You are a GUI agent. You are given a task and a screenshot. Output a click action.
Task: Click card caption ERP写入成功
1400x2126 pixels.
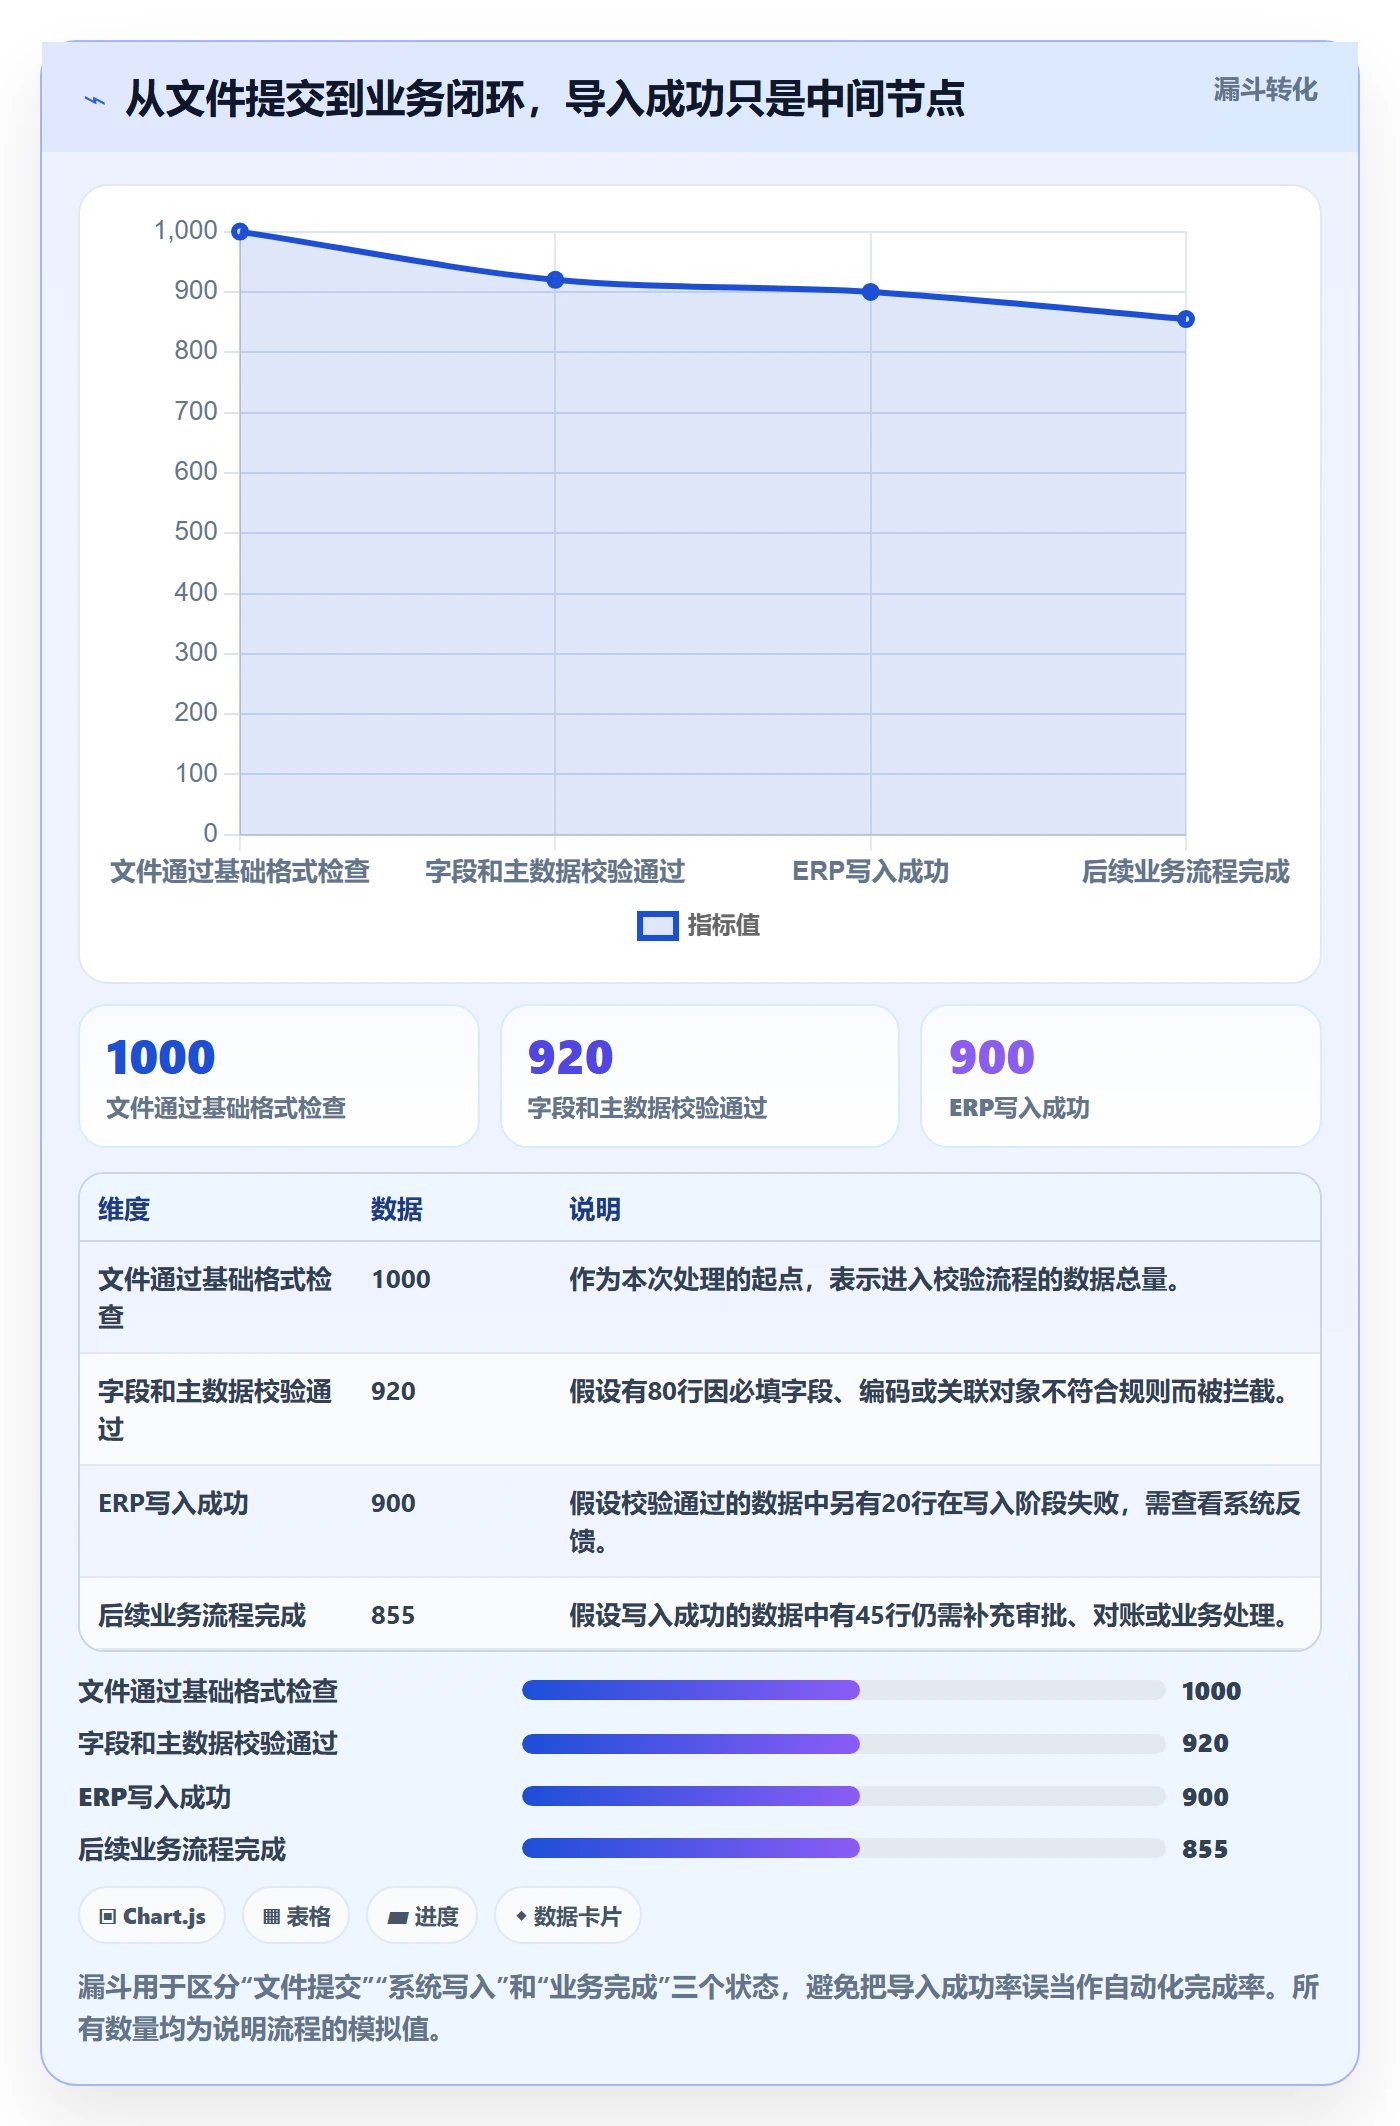tap(1019, 1108)
